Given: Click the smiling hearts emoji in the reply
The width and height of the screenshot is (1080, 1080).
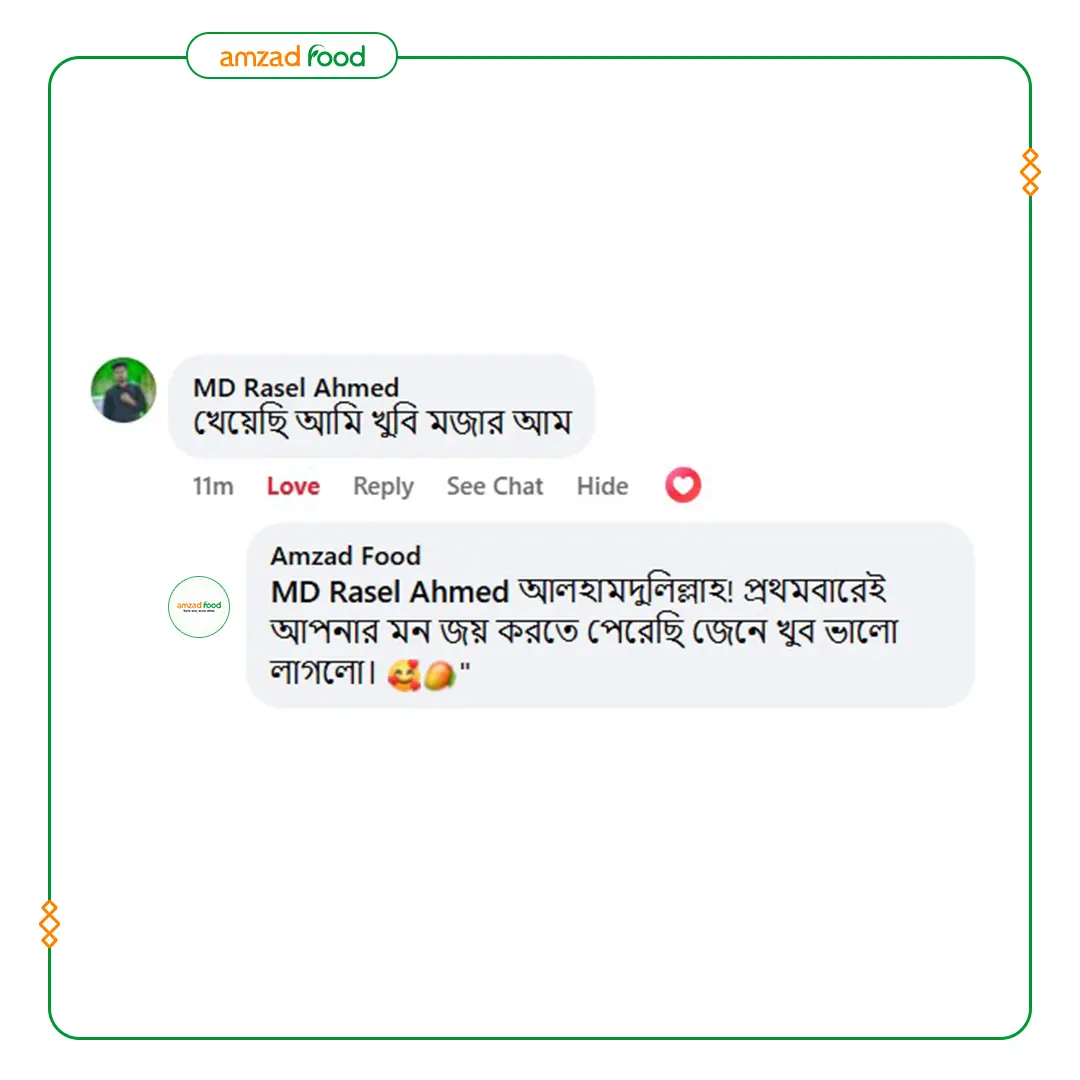Looking at the screenshot, I should [x=404, y=674].
